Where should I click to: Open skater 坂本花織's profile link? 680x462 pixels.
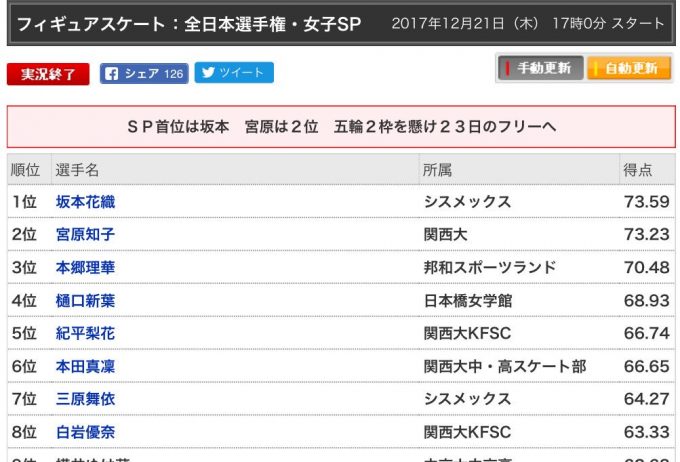[x=85, y=202]
